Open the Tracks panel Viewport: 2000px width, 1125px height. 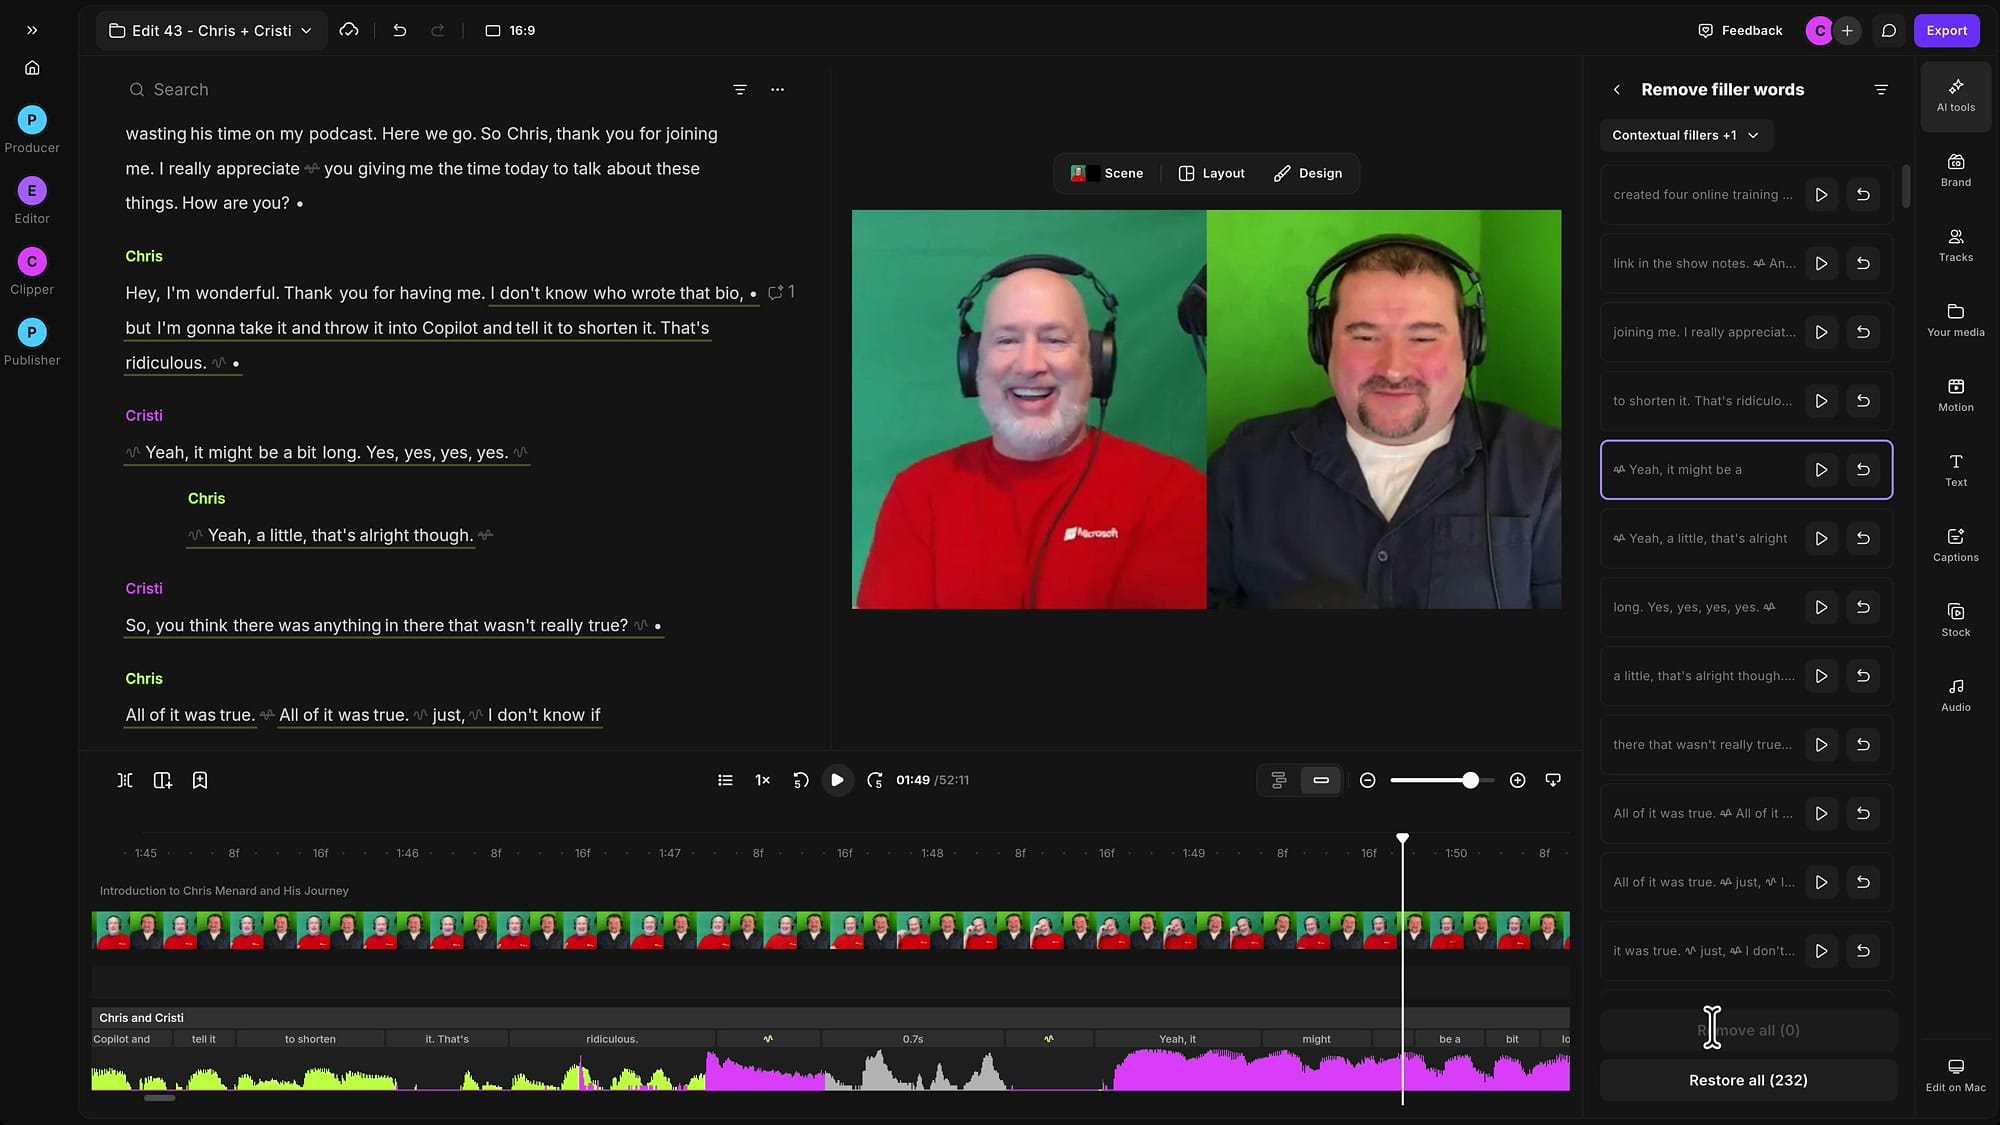point(1955,245)
